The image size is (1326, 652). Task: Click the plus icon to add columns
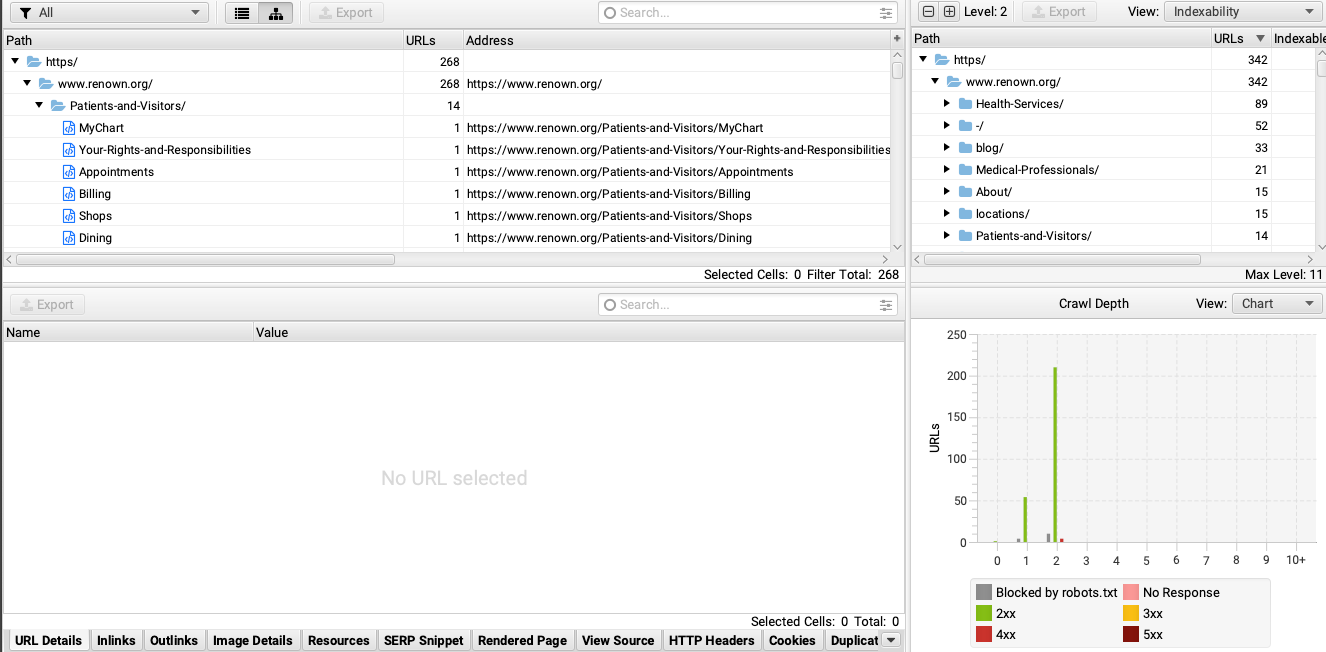897,39
